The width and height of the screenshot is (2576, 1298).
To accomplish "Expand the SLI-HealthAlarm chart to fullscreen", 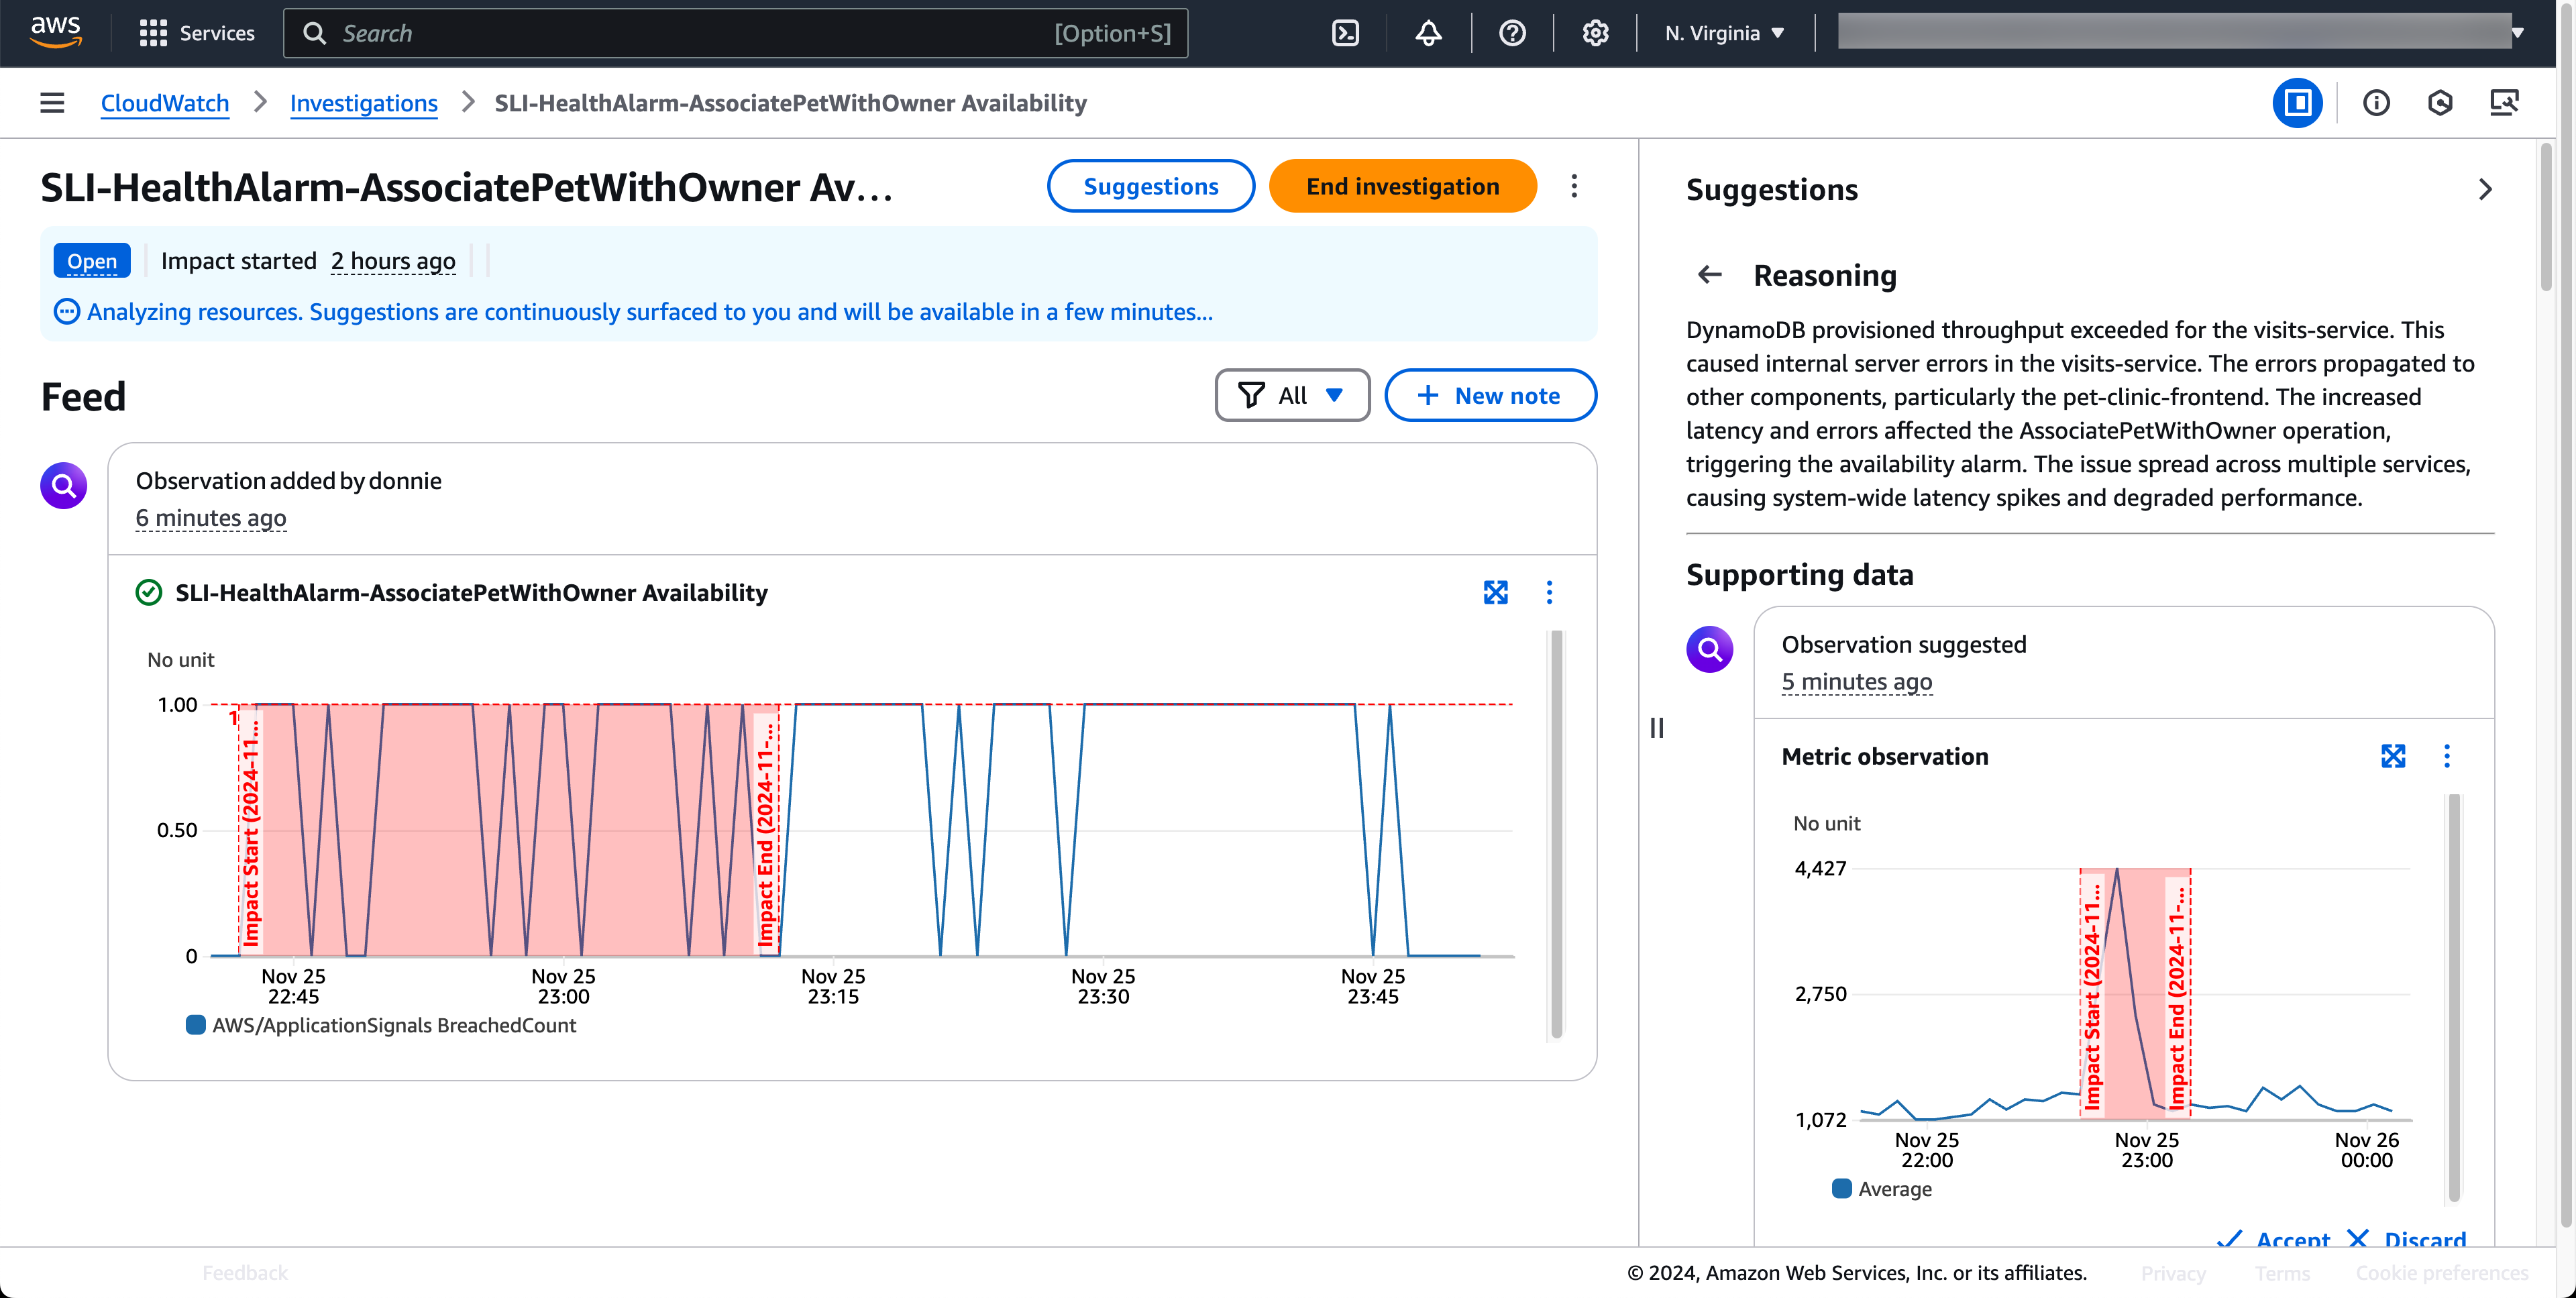I will click(1495, 592).
